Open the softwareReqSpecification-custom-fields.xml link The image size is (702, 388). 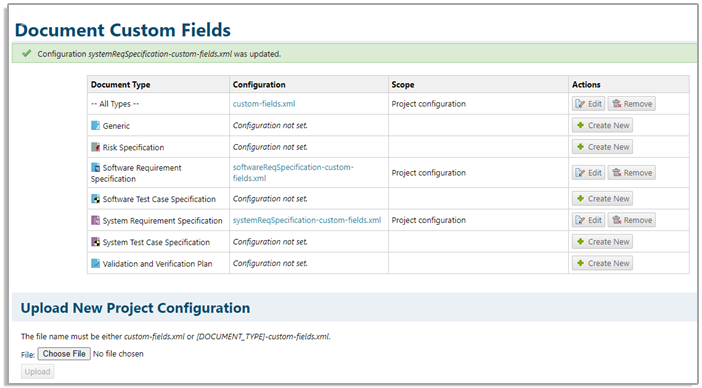tap(293, 173)
